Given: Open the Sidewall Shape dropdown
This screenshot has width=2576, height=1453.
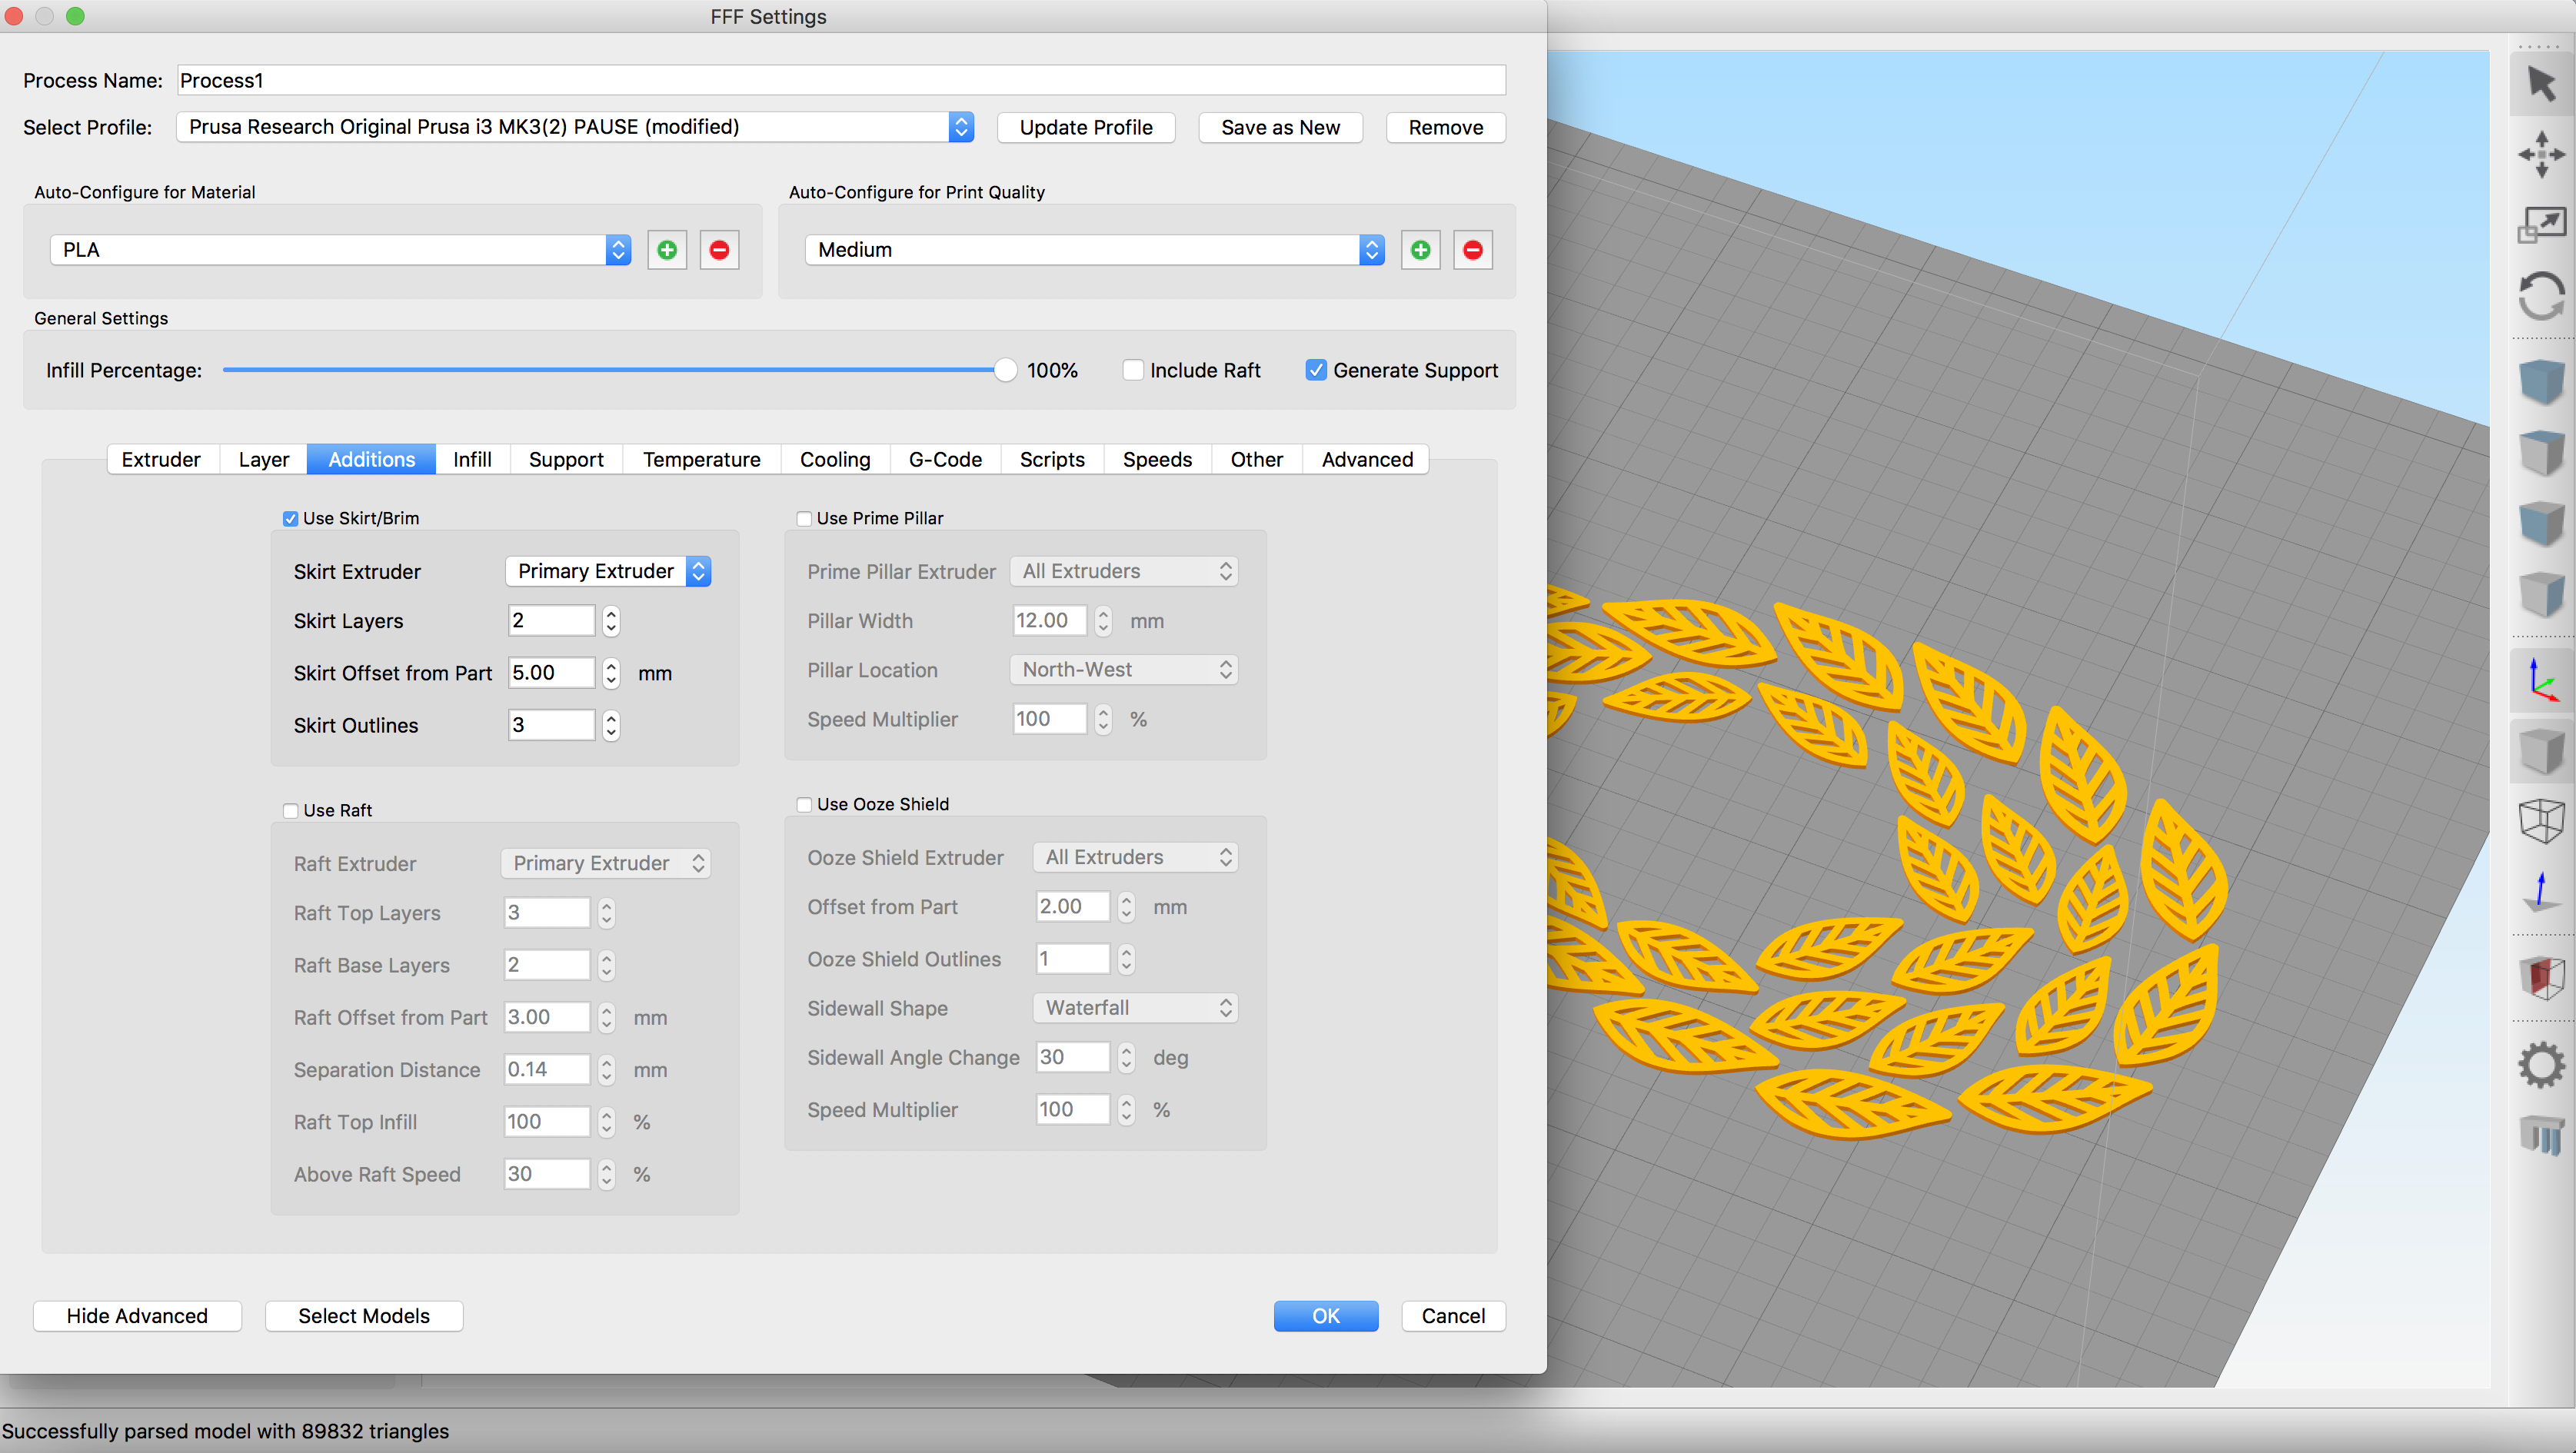Looking at the screenshot, I should [1135, 1007].
